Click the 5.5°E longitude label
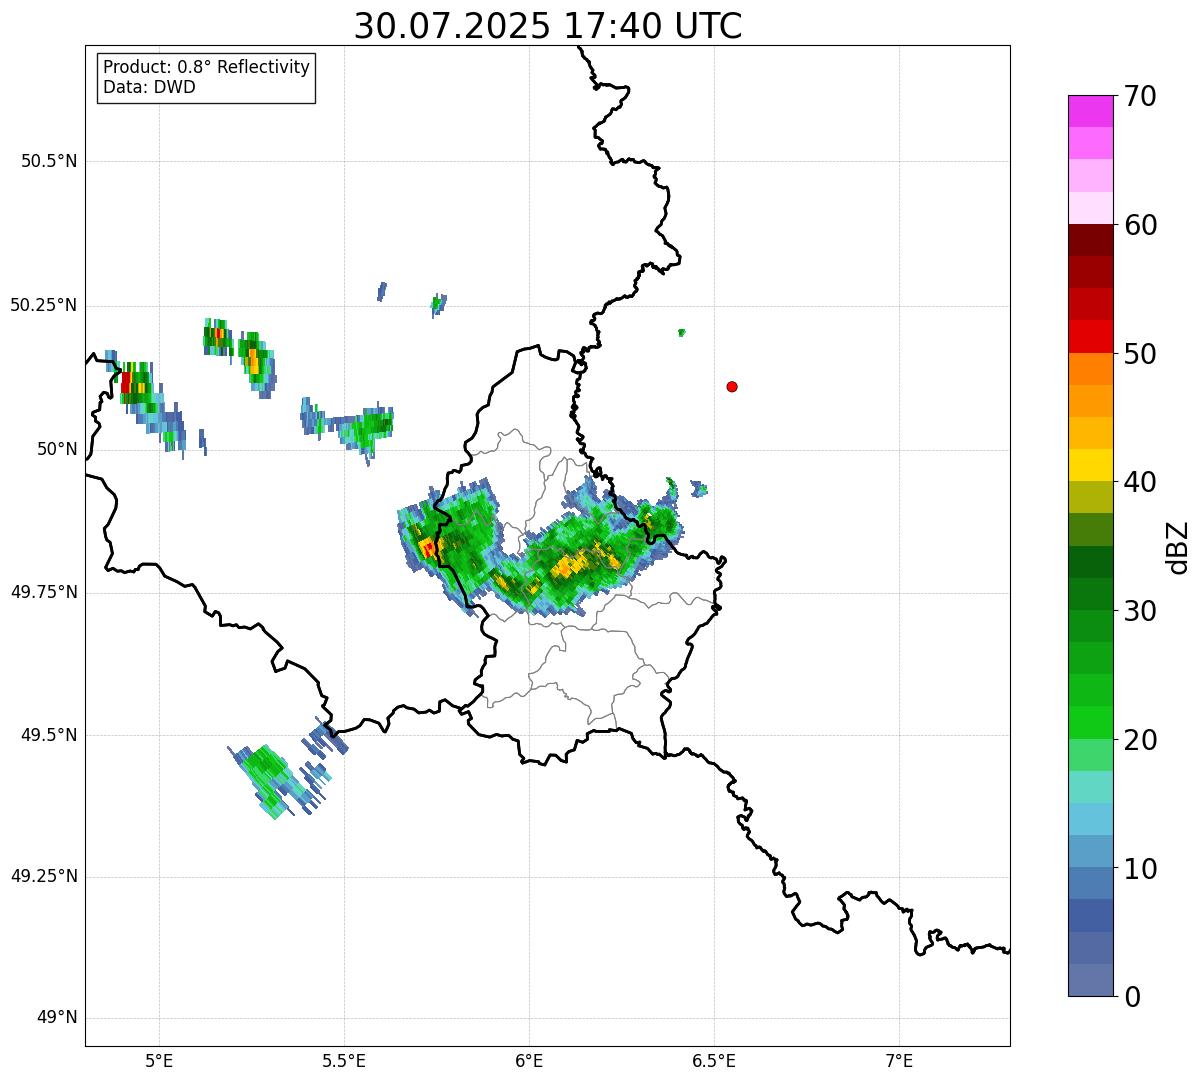 [344, 1061]
